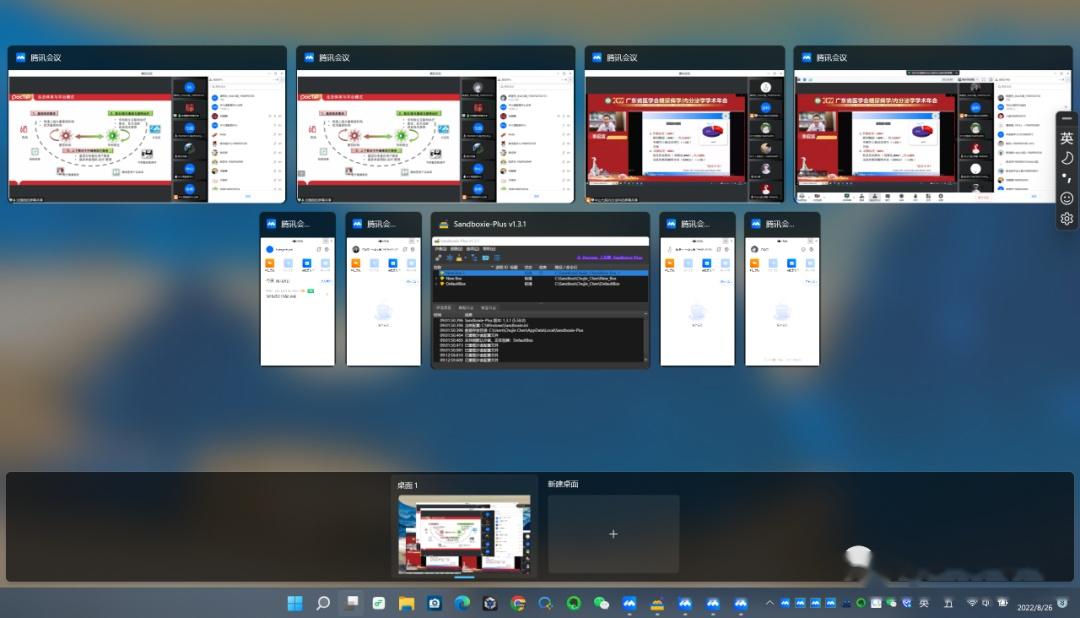1080x618 pixels.
Task: Click the battery tray icon
Action: 1003,603
